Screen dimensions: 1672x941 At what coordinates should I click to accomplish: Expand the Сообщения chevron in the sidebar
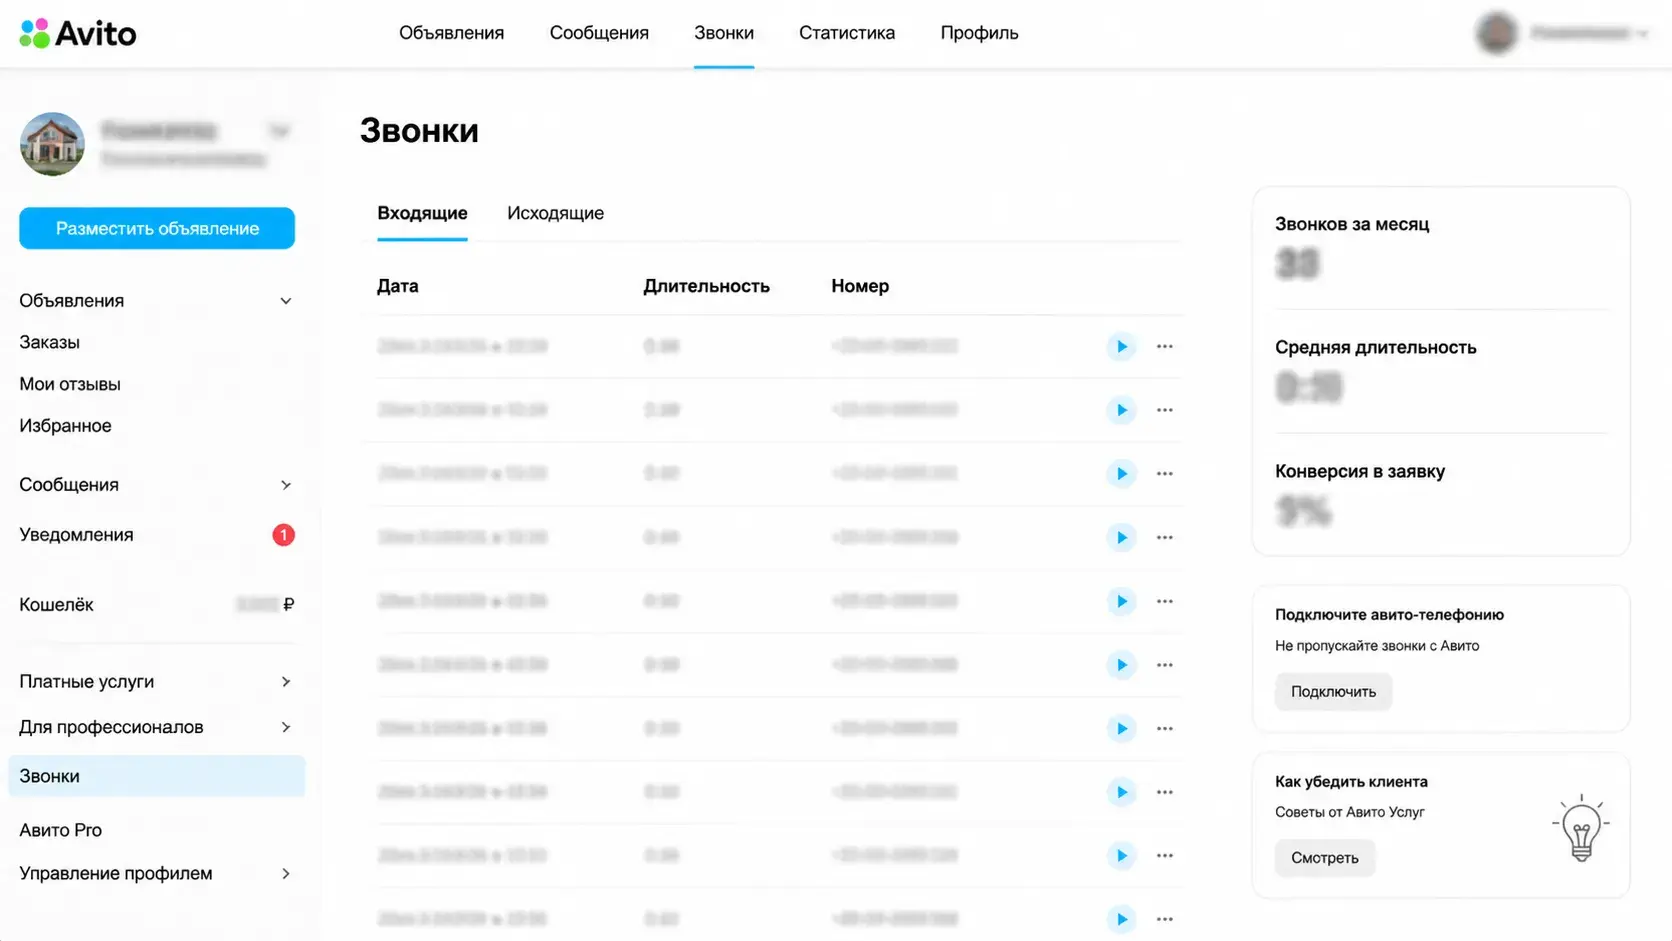click(x=286, y=485)
